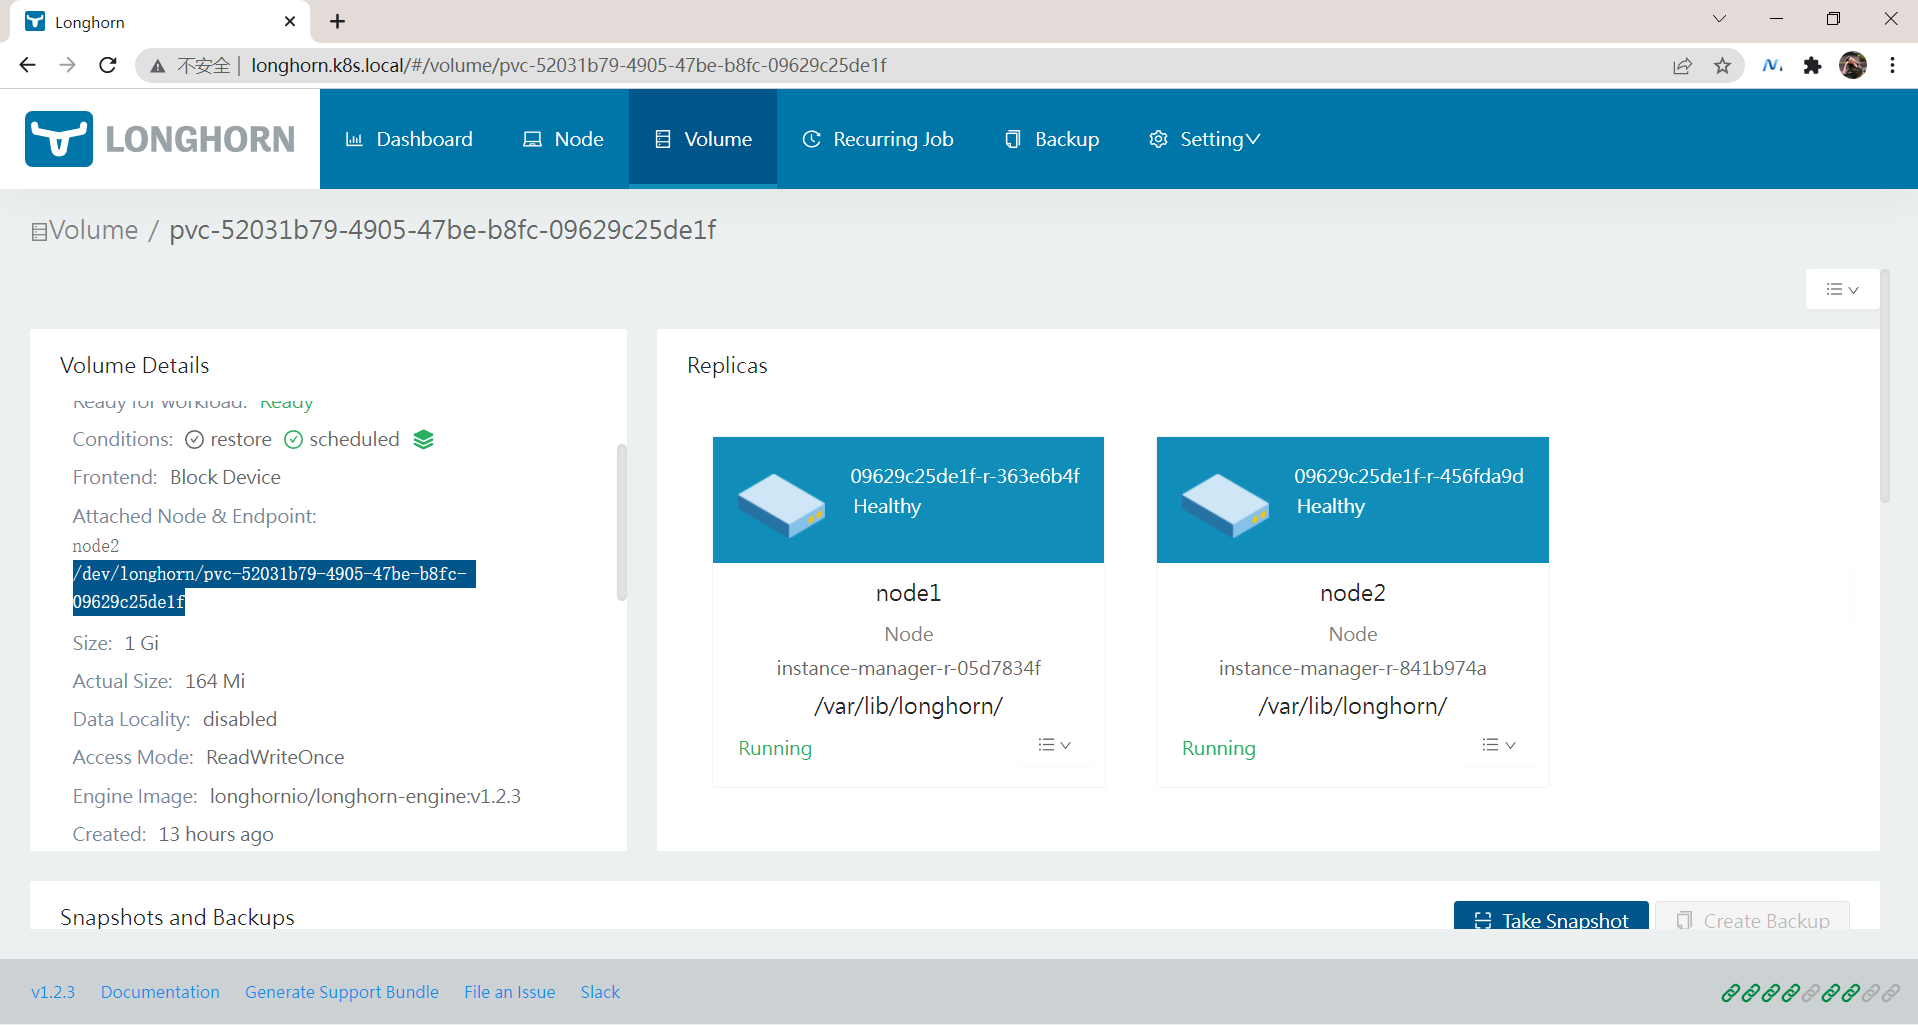The height and width of the screenshot is (1025, 1918).
Task: Click the Recurring Job clock icon
Action: [811, 139]
